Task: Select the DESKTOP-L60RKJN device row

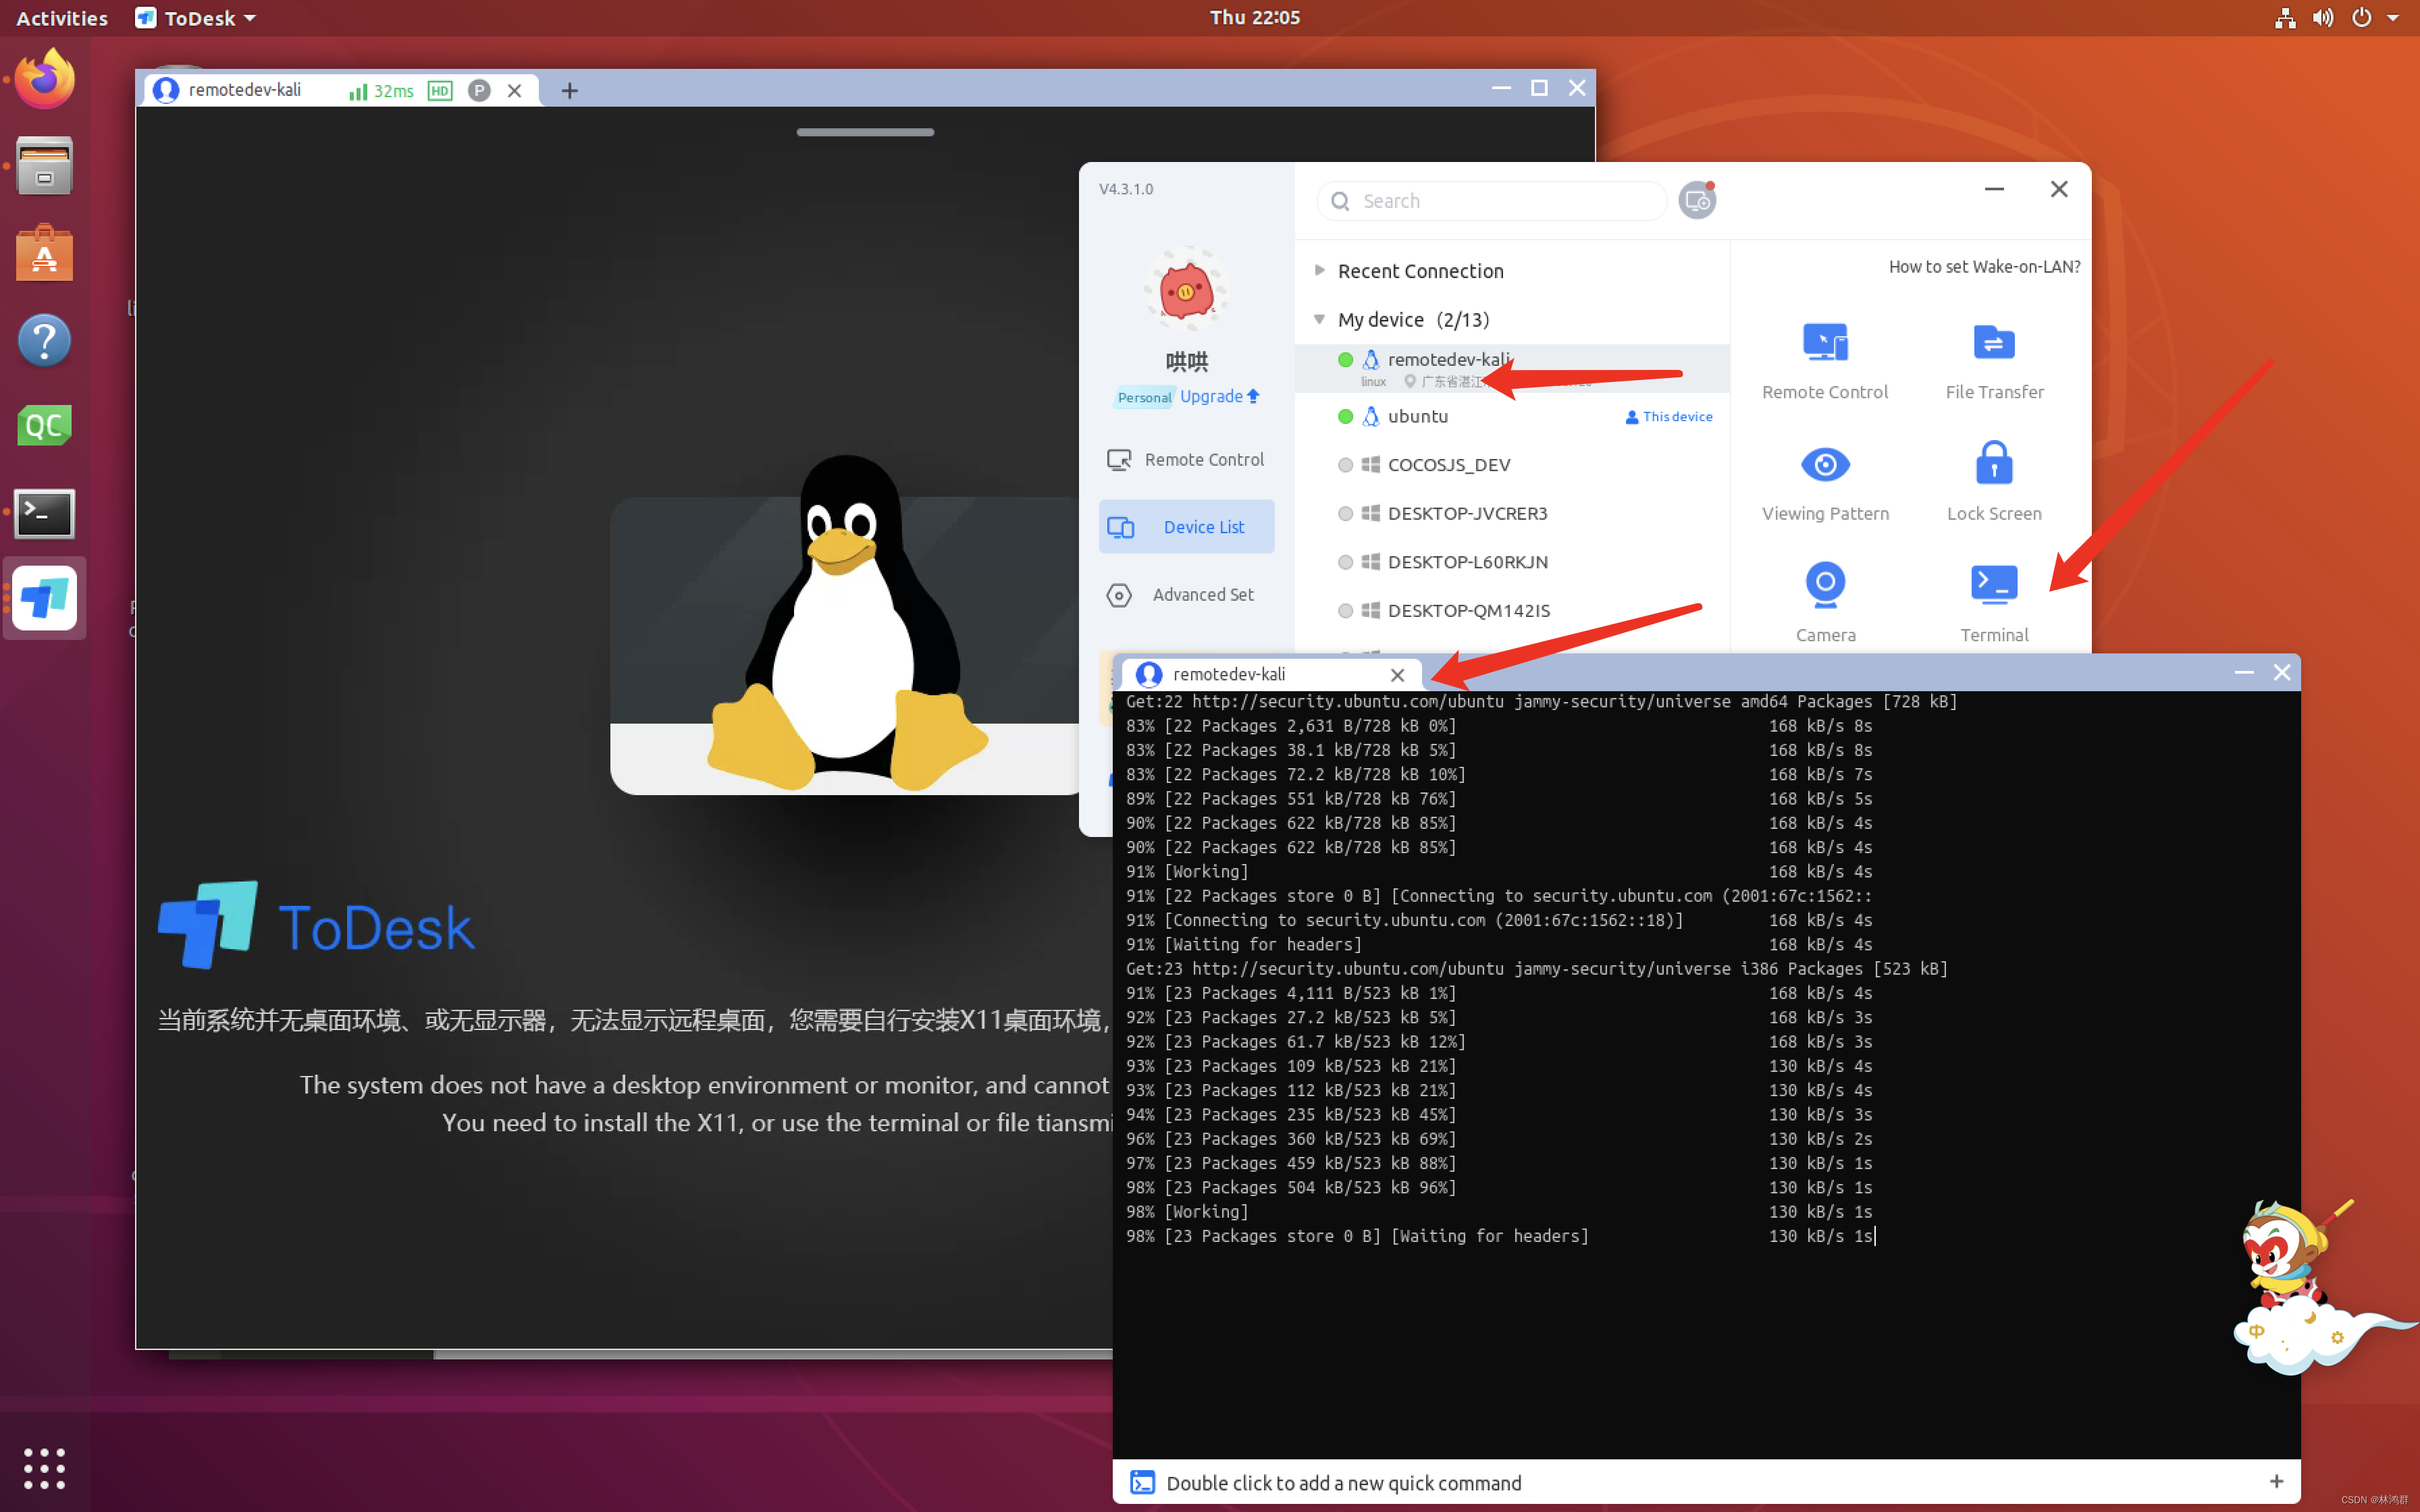Action: (1512, 562)
